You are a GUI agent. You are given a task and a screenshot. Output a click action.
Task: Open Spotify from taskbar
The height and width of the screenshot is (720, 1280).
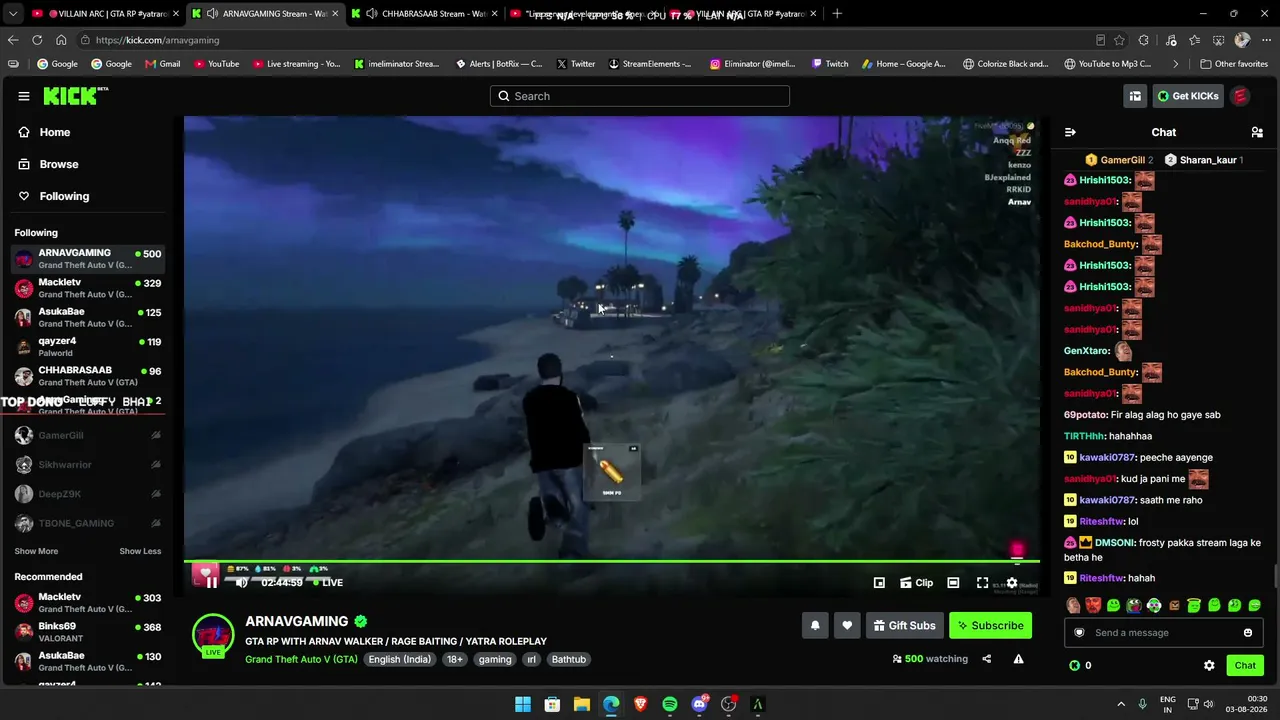click(x=670, y=704)
